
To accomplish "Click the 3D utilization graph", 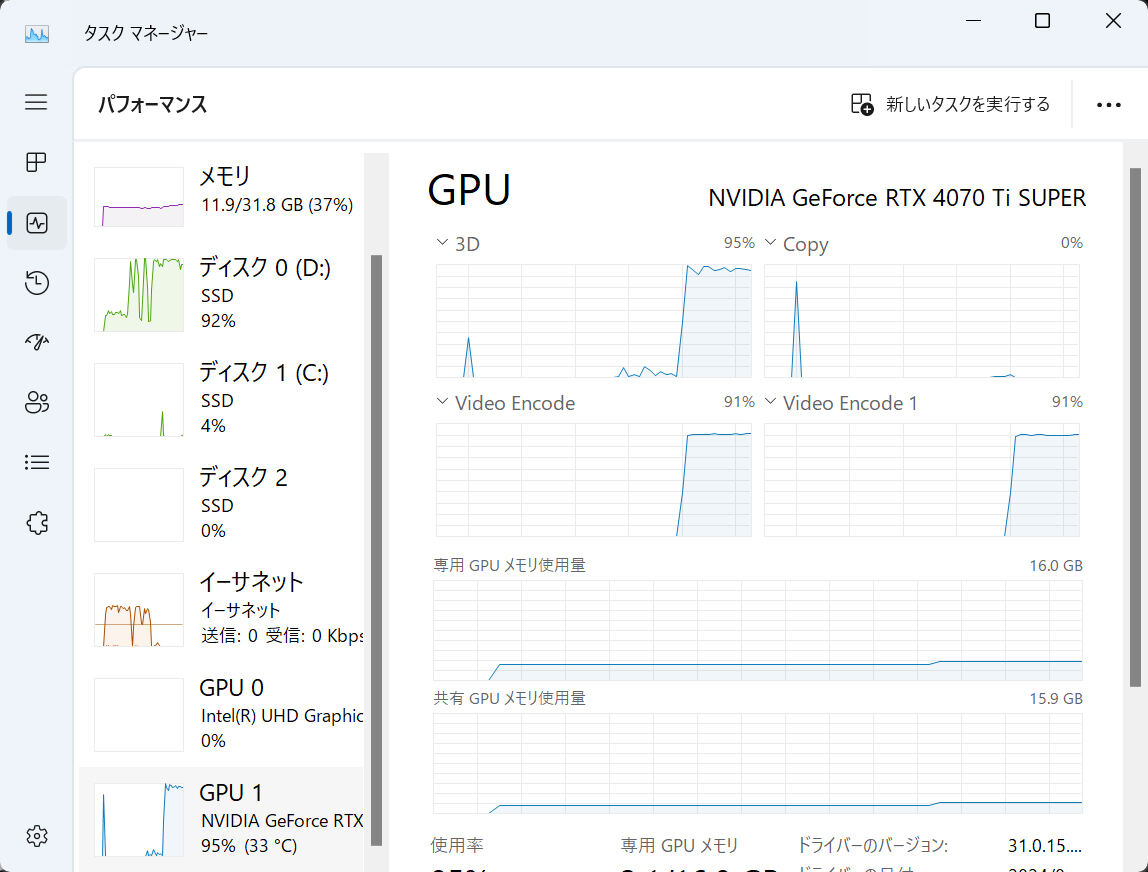I will (x=594, y=321).
